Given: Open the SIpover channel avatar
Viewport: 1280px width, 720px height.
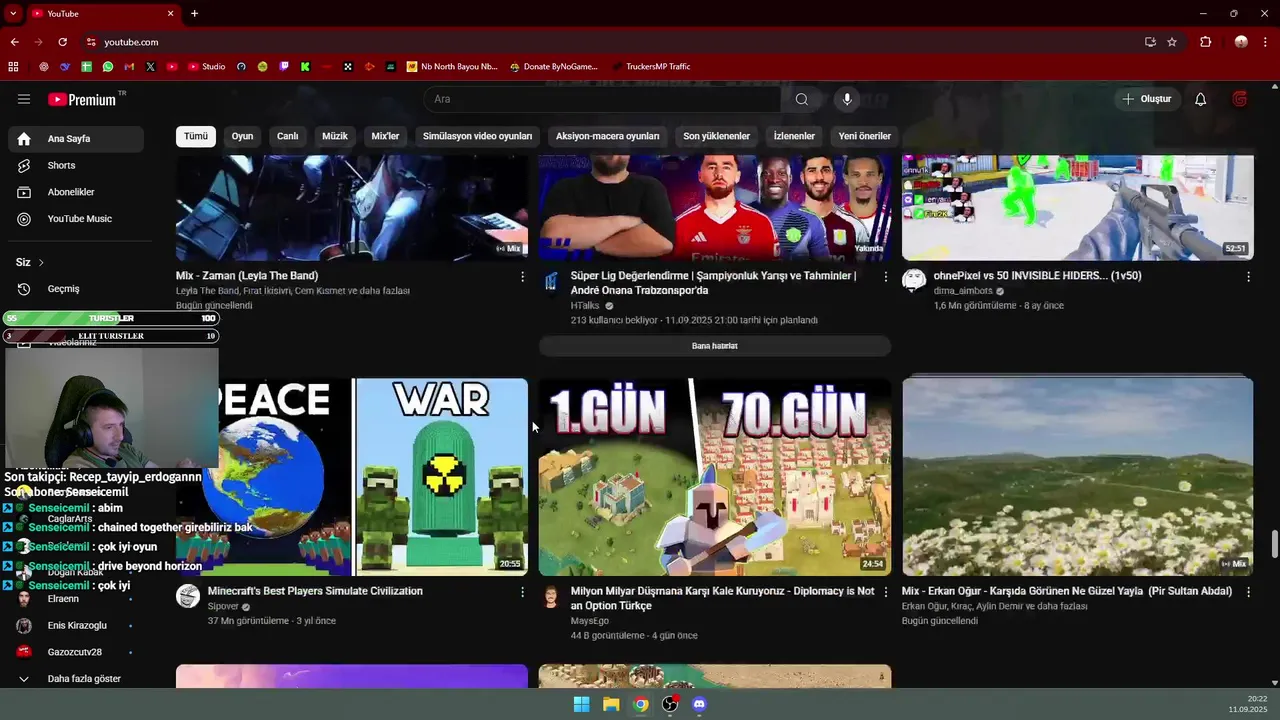Looking at the screenshot, I should pyautogui.click(x=188, y=596).
